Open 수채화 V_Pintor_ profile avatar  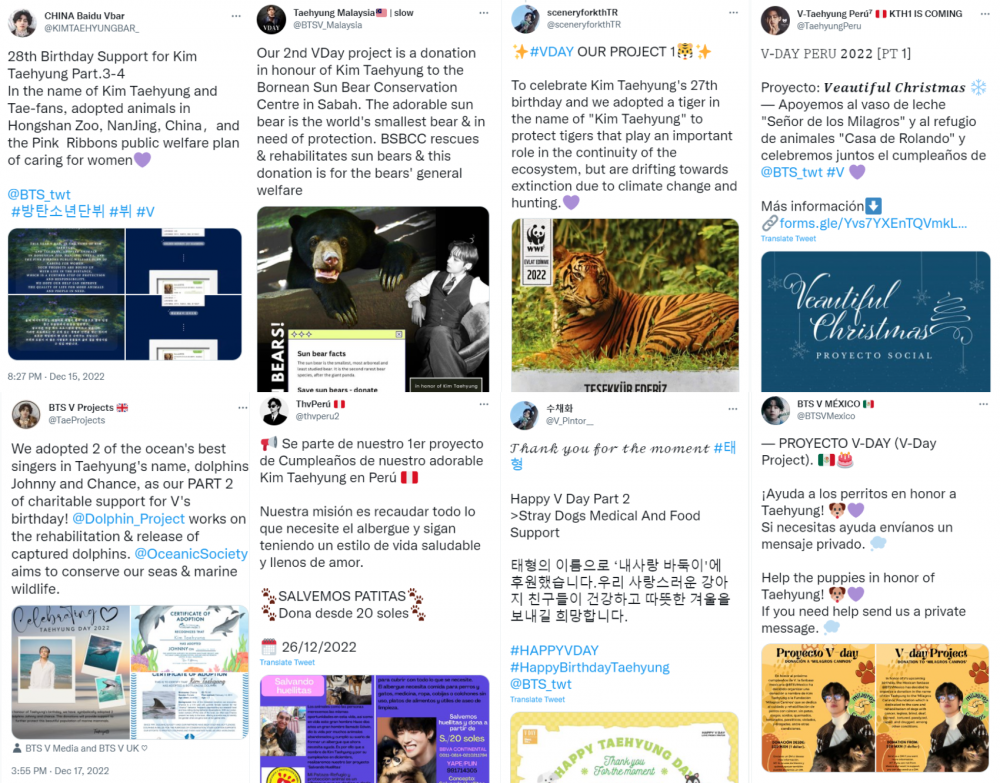[x=524, y=415]
